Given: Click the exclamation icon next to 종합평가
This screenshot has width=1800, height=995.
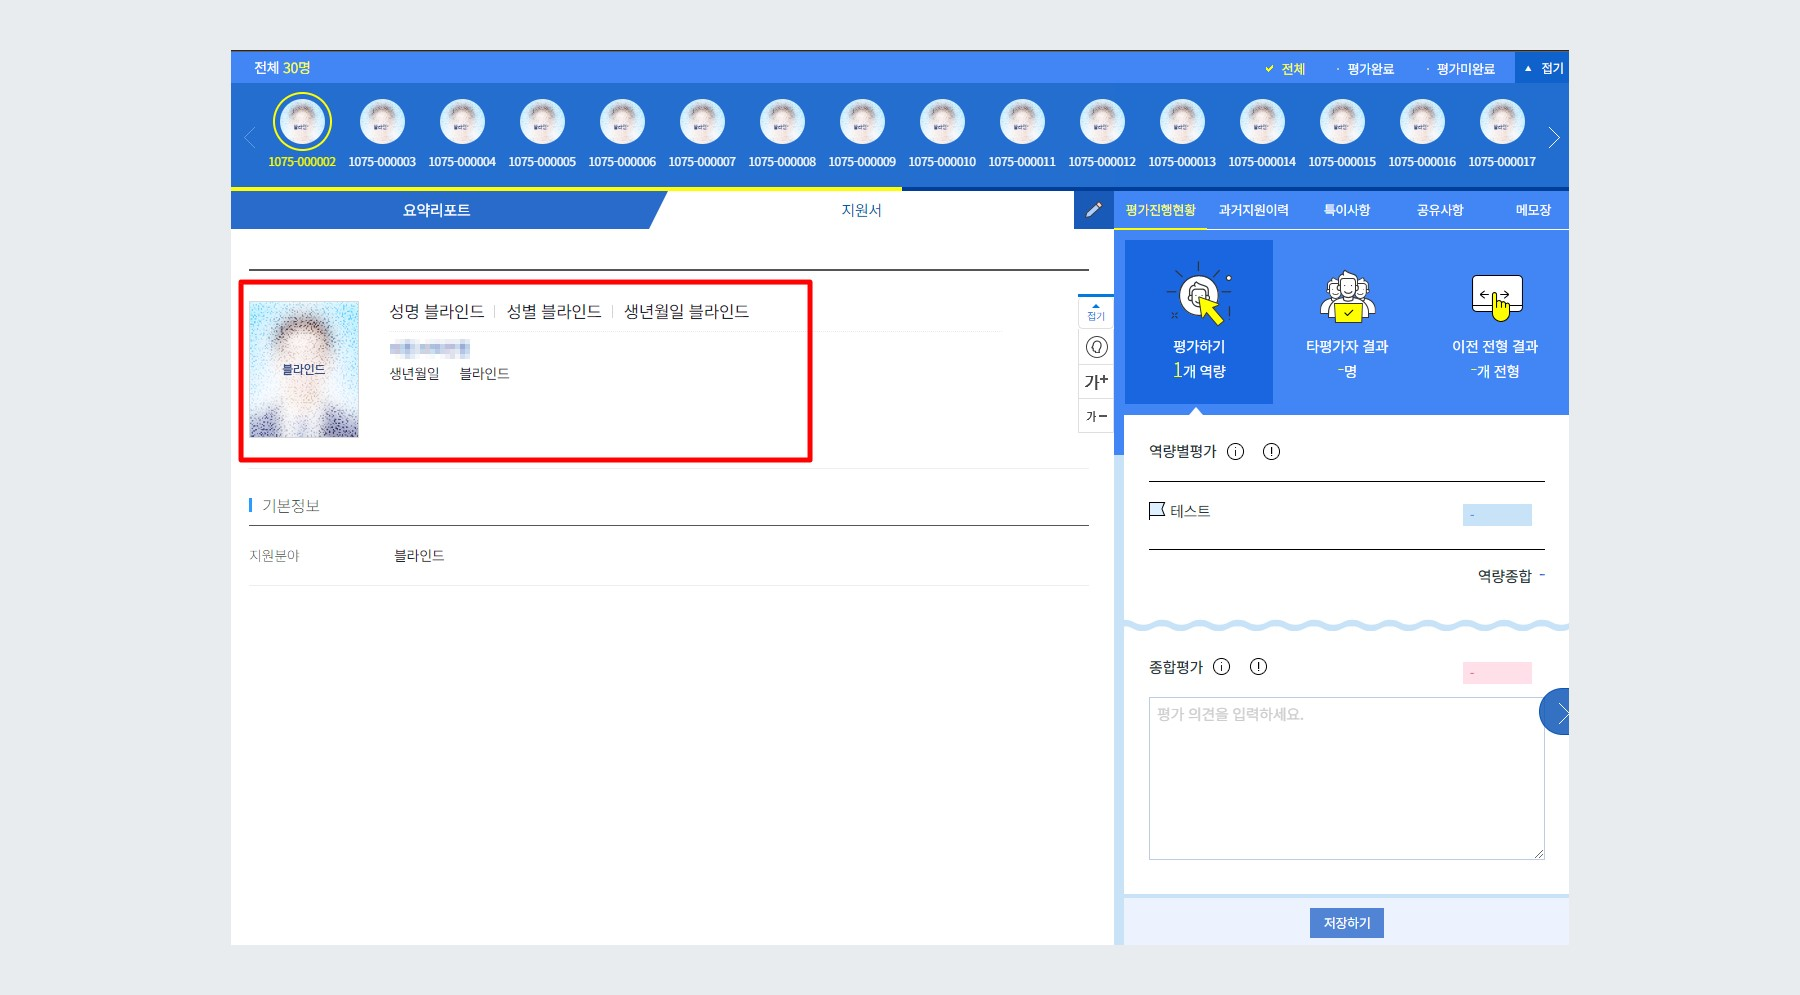Looking at the screenshot, I should (1258, 667).
